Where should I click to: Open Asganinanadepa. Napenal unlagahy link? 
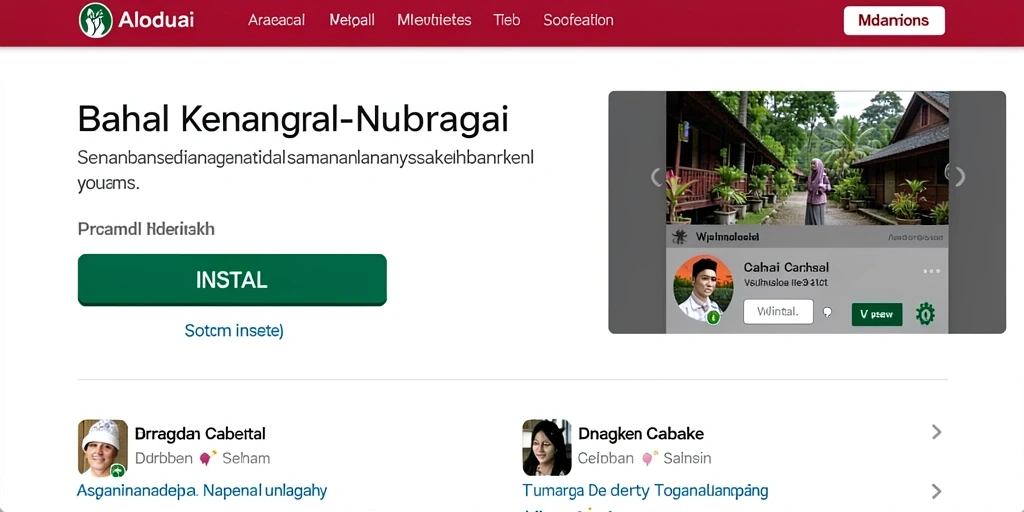(x=202, y=490)
